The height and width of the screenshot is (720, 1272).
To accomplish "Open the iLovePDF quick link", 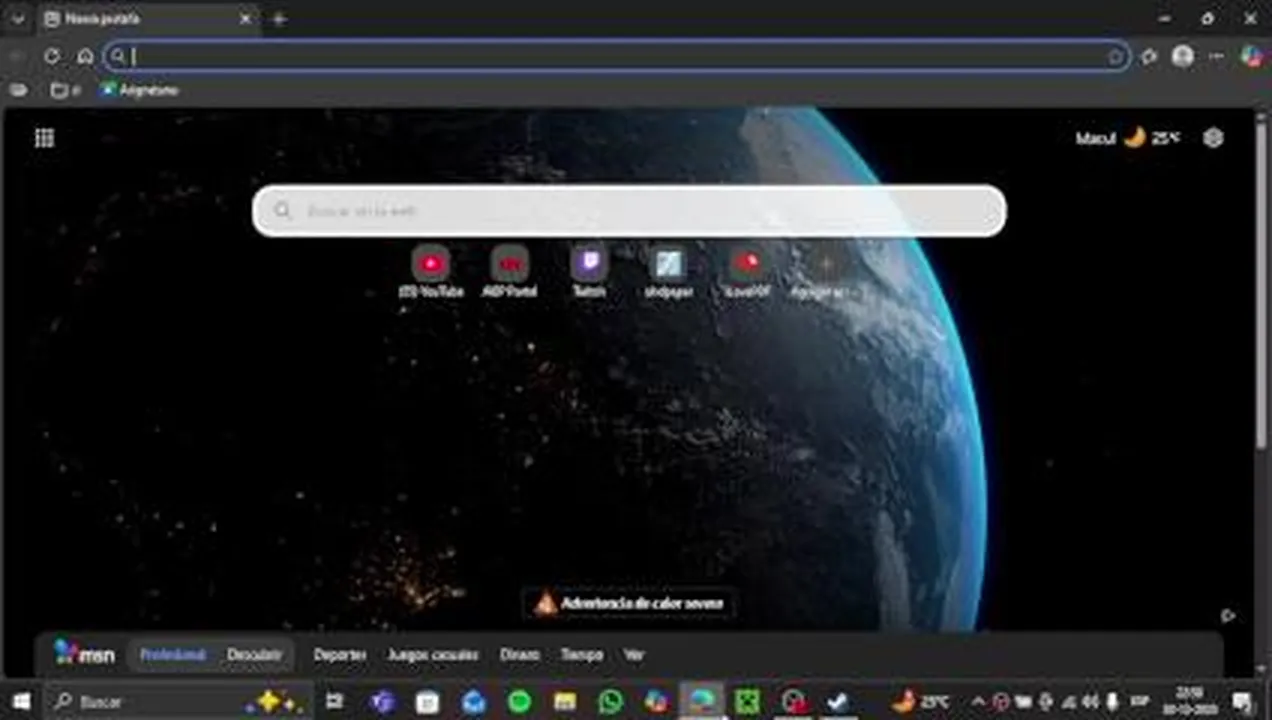I will coord(747,272).
